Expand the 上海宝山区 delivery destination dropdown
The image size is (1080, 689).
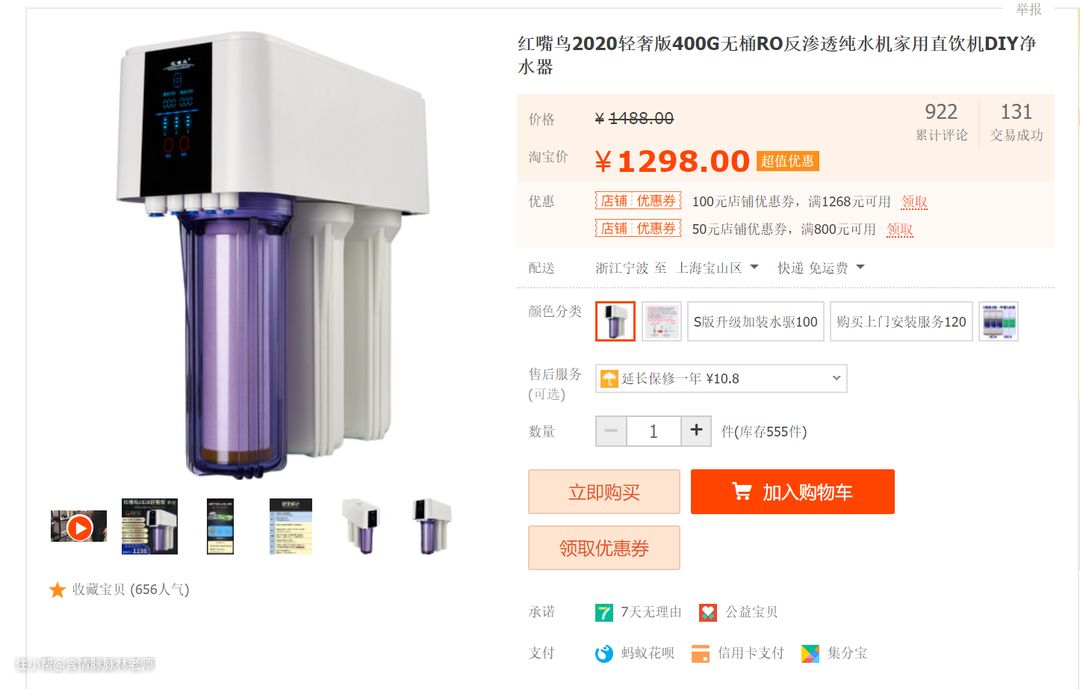(x=717, y=267)
